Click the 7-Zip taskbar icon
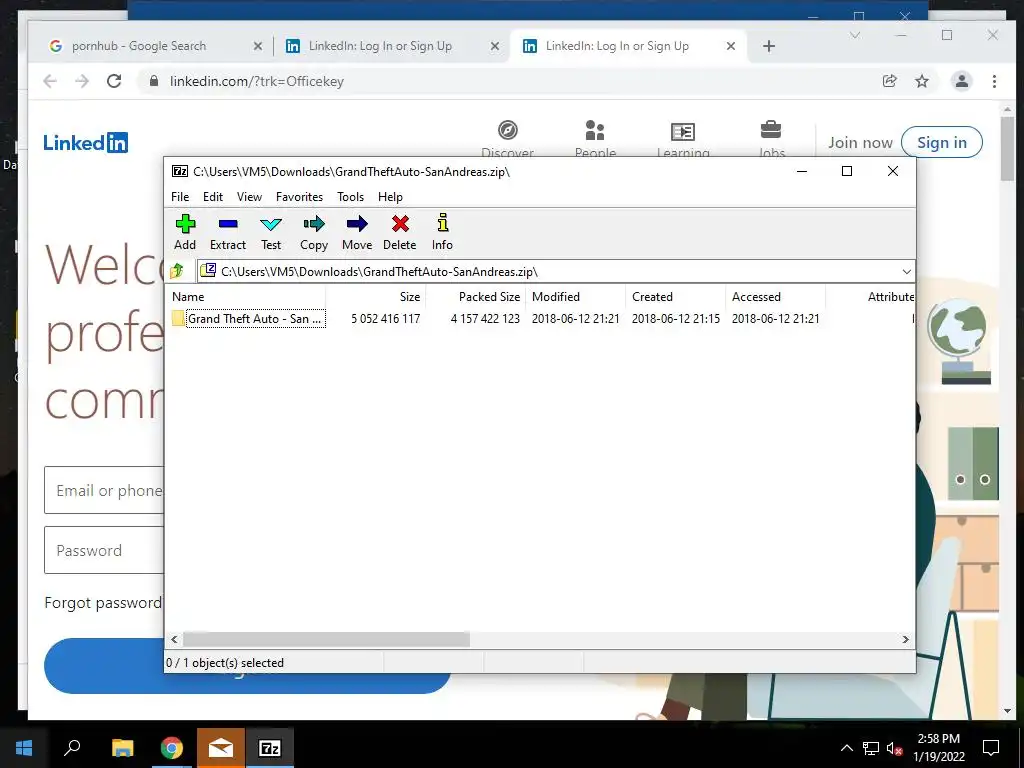Image resolution: width=1024 pixels, height=768 pixels. 270,748
